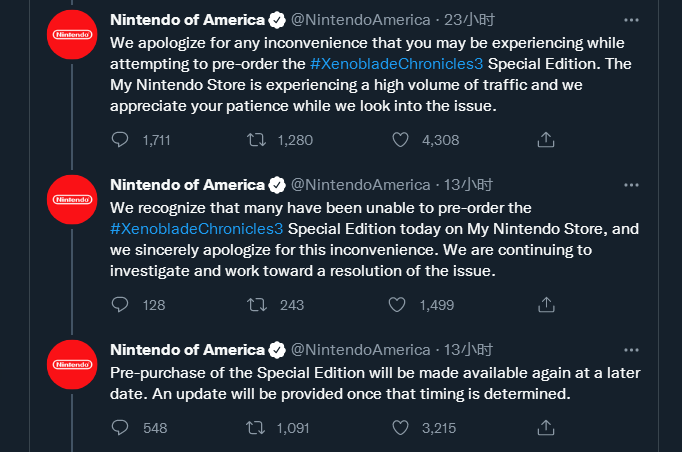This screenshot has width=682, height=452.
Task: Share the second tweet about investigating the issue
Action: 546,305
